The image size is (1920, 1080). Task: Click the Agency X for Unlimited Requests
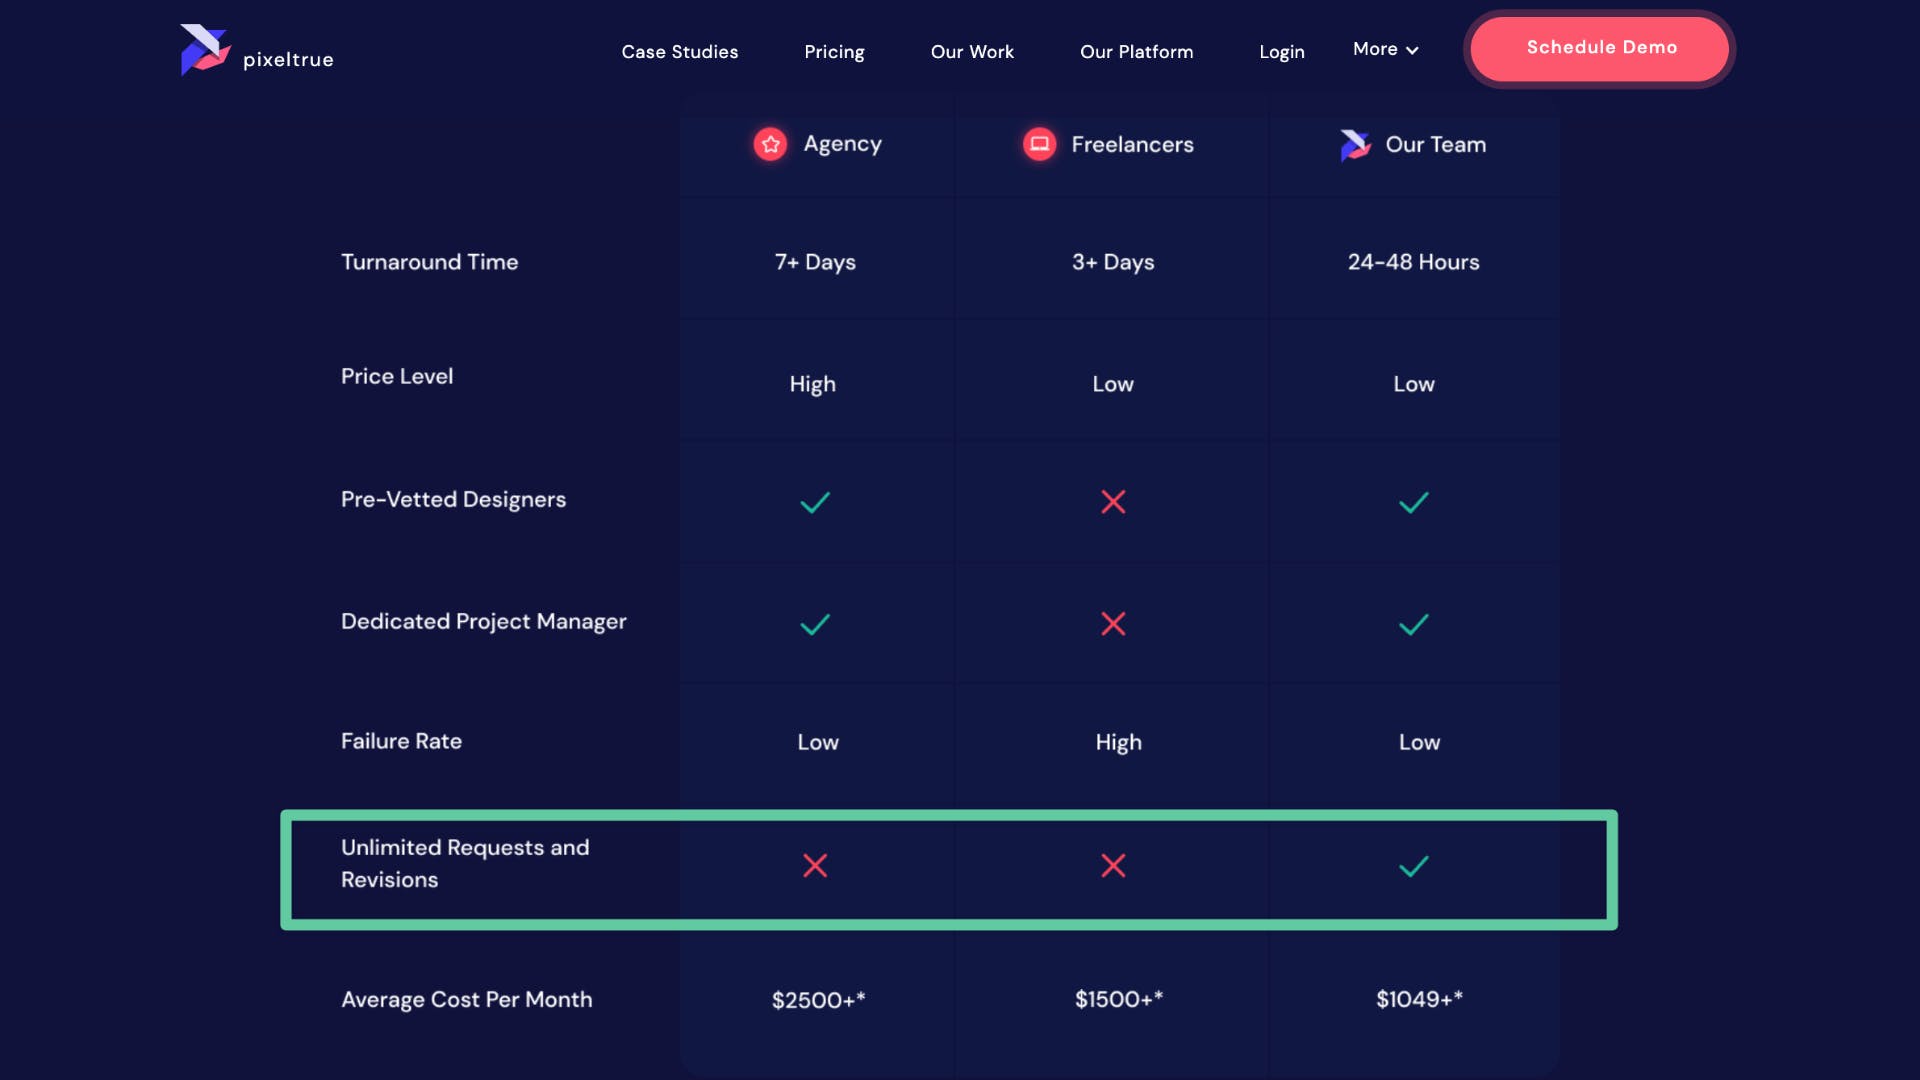(x=816, y=866)
